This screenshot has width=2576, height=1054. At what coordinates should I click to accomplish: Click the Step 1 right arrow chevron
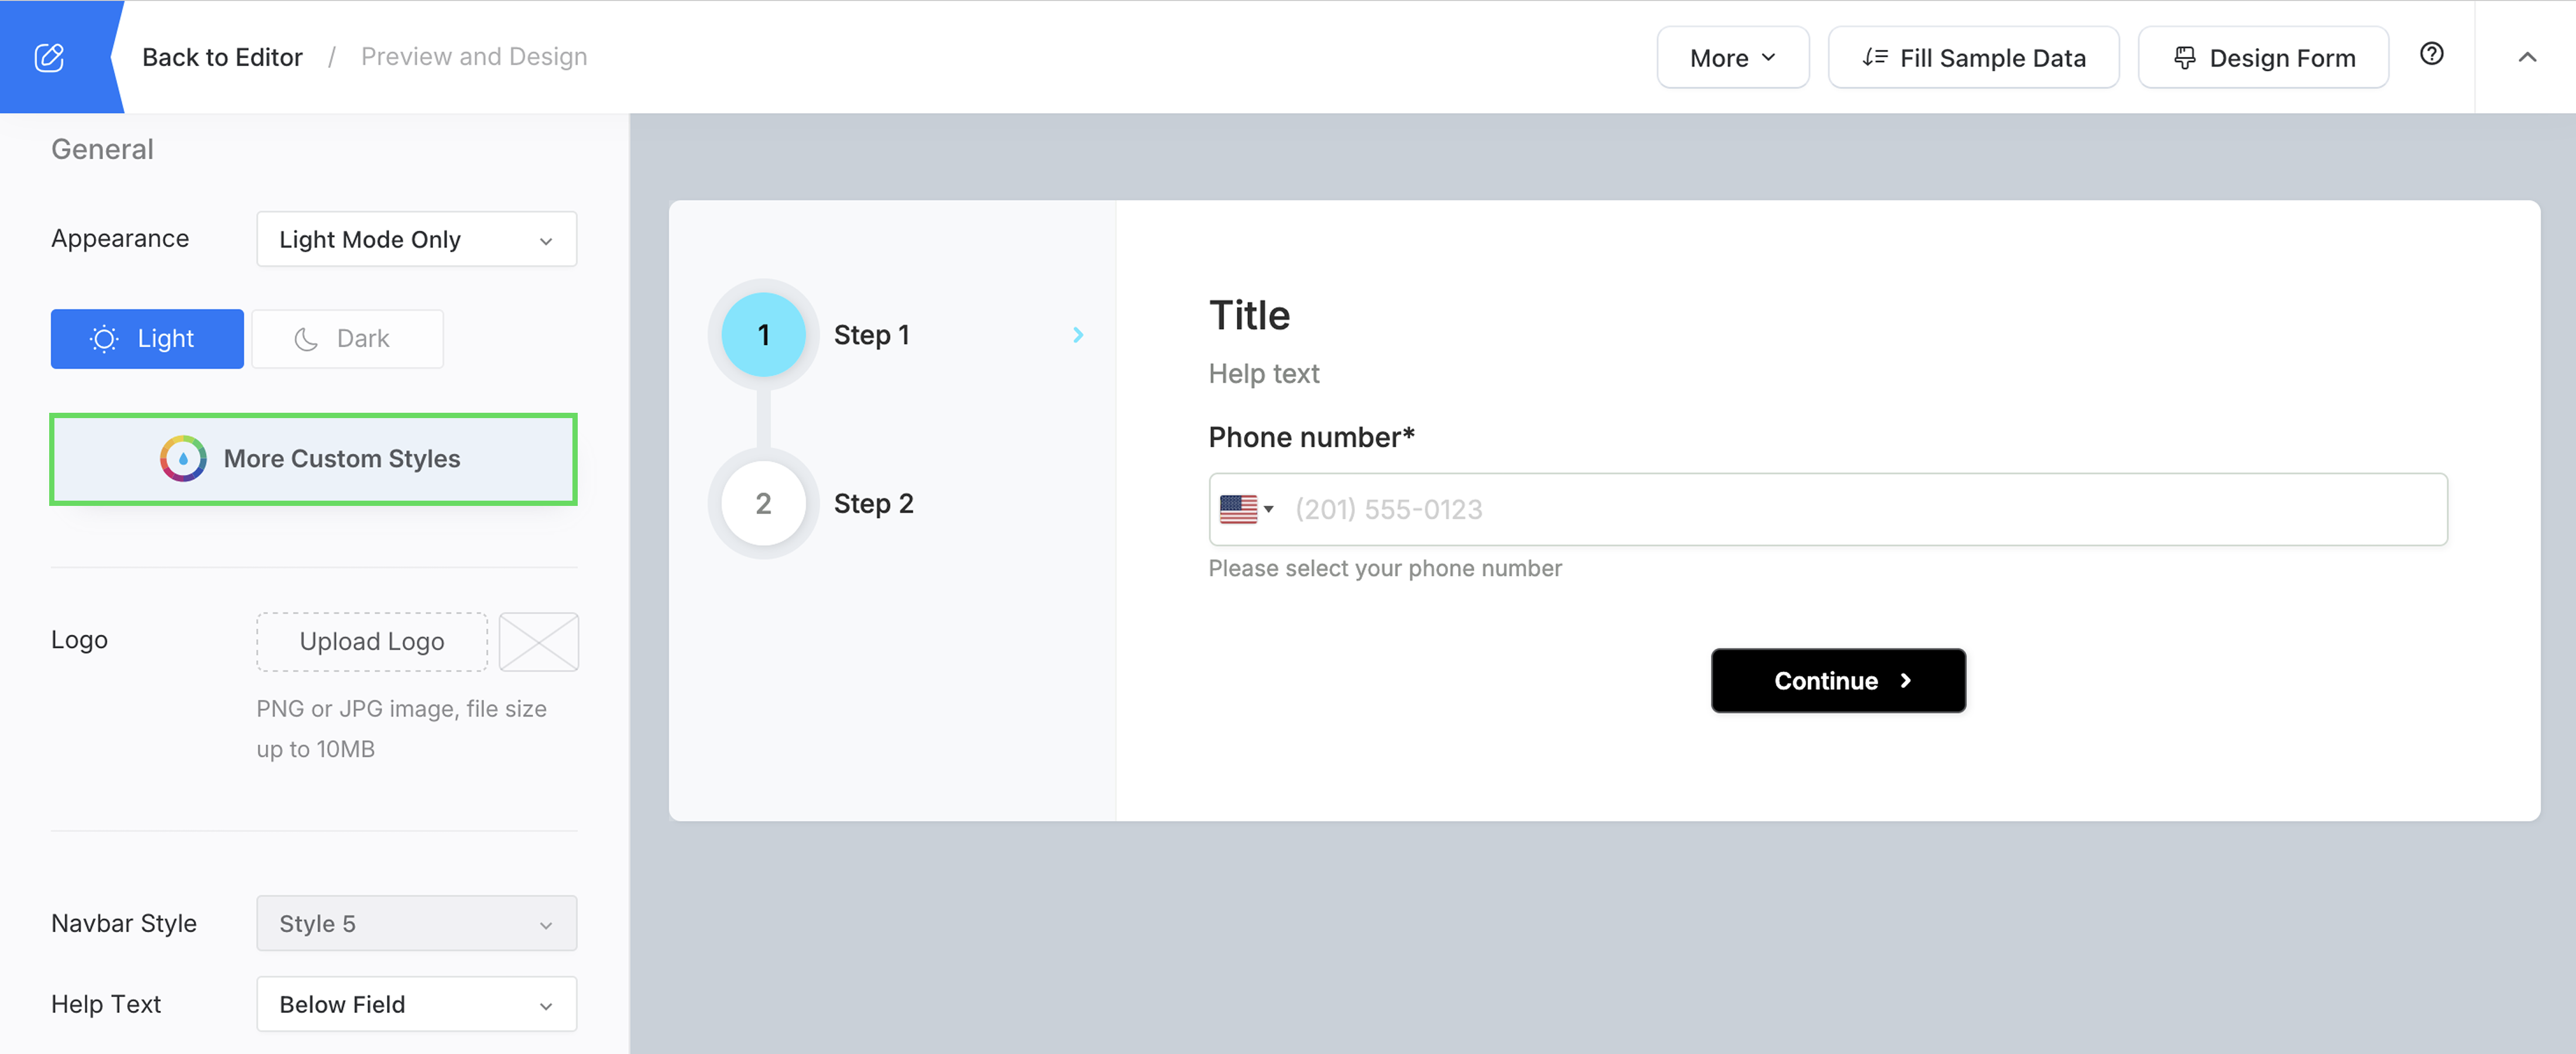1077,335
